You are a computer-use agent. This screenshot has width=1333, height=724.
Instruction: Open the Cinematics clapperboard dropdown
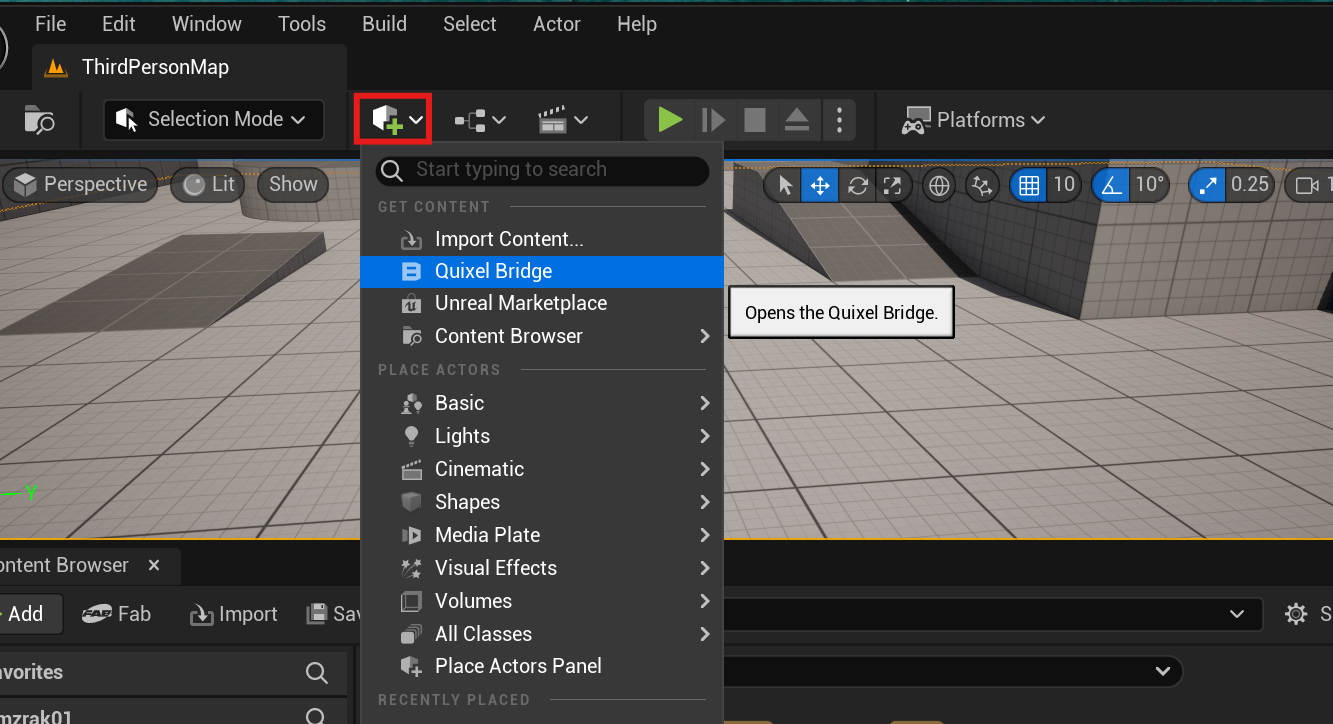coord(563,120)
